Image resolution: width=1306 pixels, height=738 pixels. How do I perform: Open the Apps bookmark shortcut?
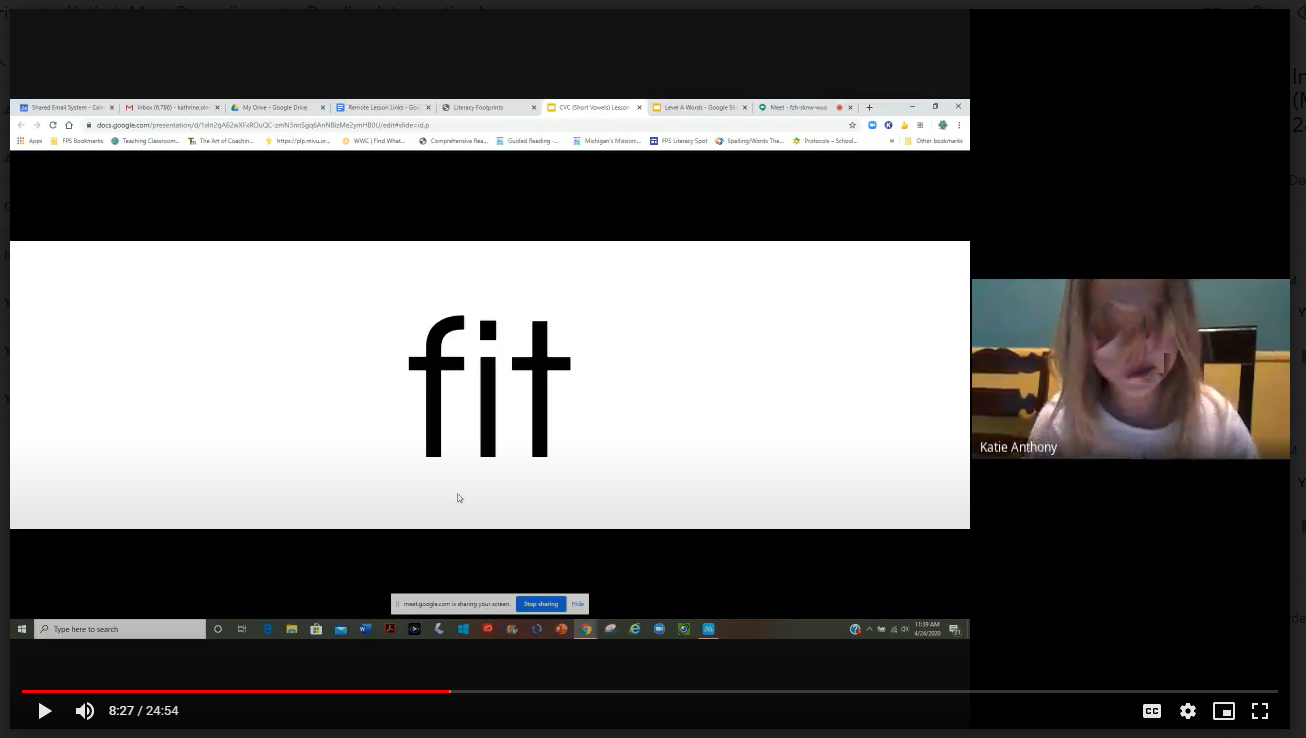[30, 141]
